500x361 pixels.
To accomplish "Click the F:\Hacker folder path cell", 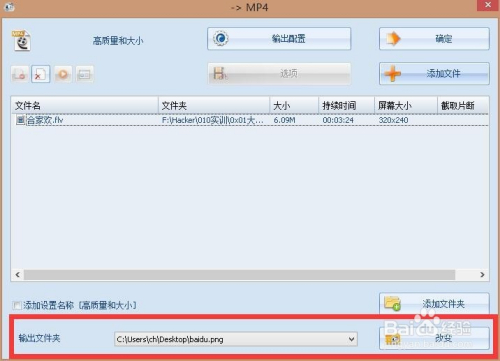I will pyautogui.click(x=213, y=120).
